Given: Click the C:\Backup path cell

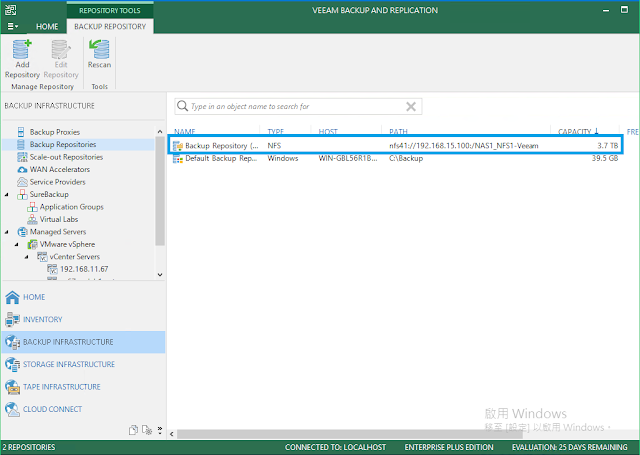Looking at the screenshot, I should pos(406,158).
